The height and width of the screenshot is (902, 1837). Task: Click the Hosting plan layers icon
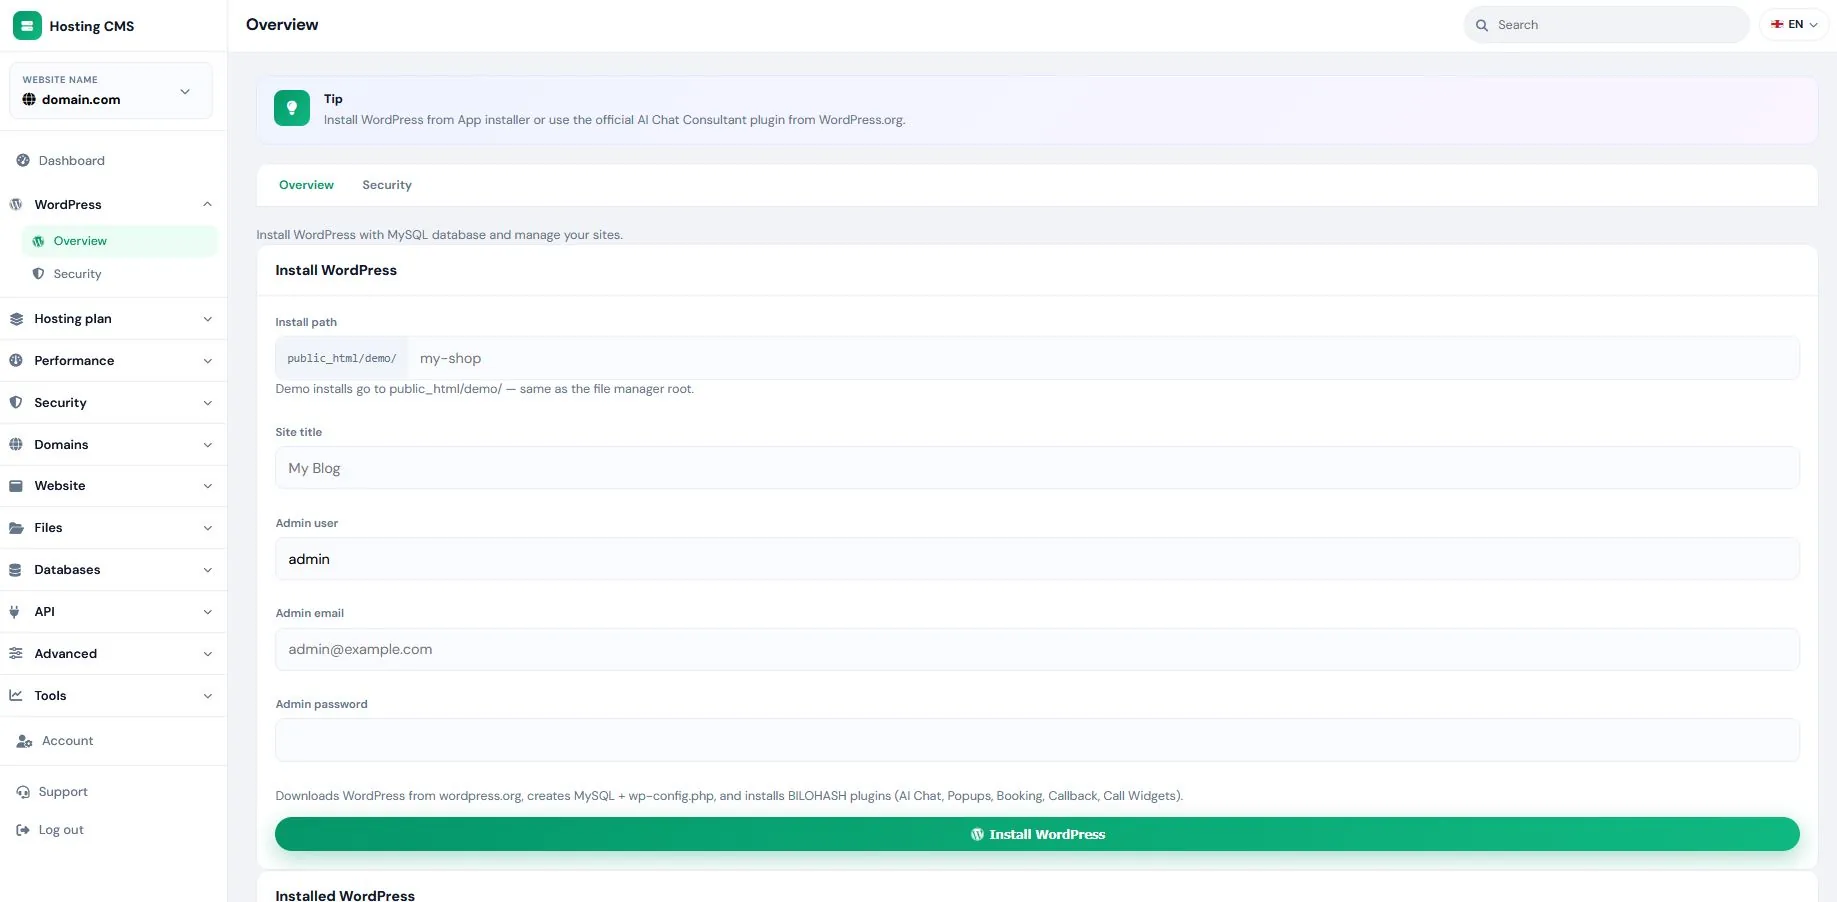[x=16, y=319]
